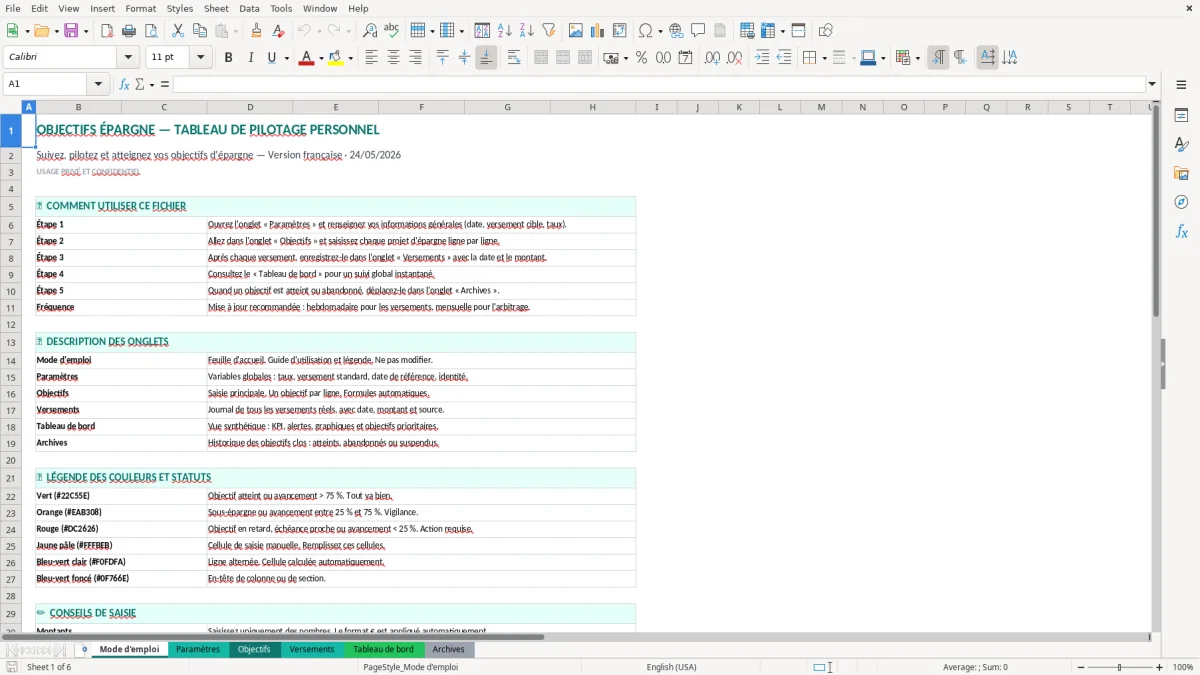Apply the yellow Background Color swatch
This screenshot has width=1200, height=675.
[x=335, y=58]
